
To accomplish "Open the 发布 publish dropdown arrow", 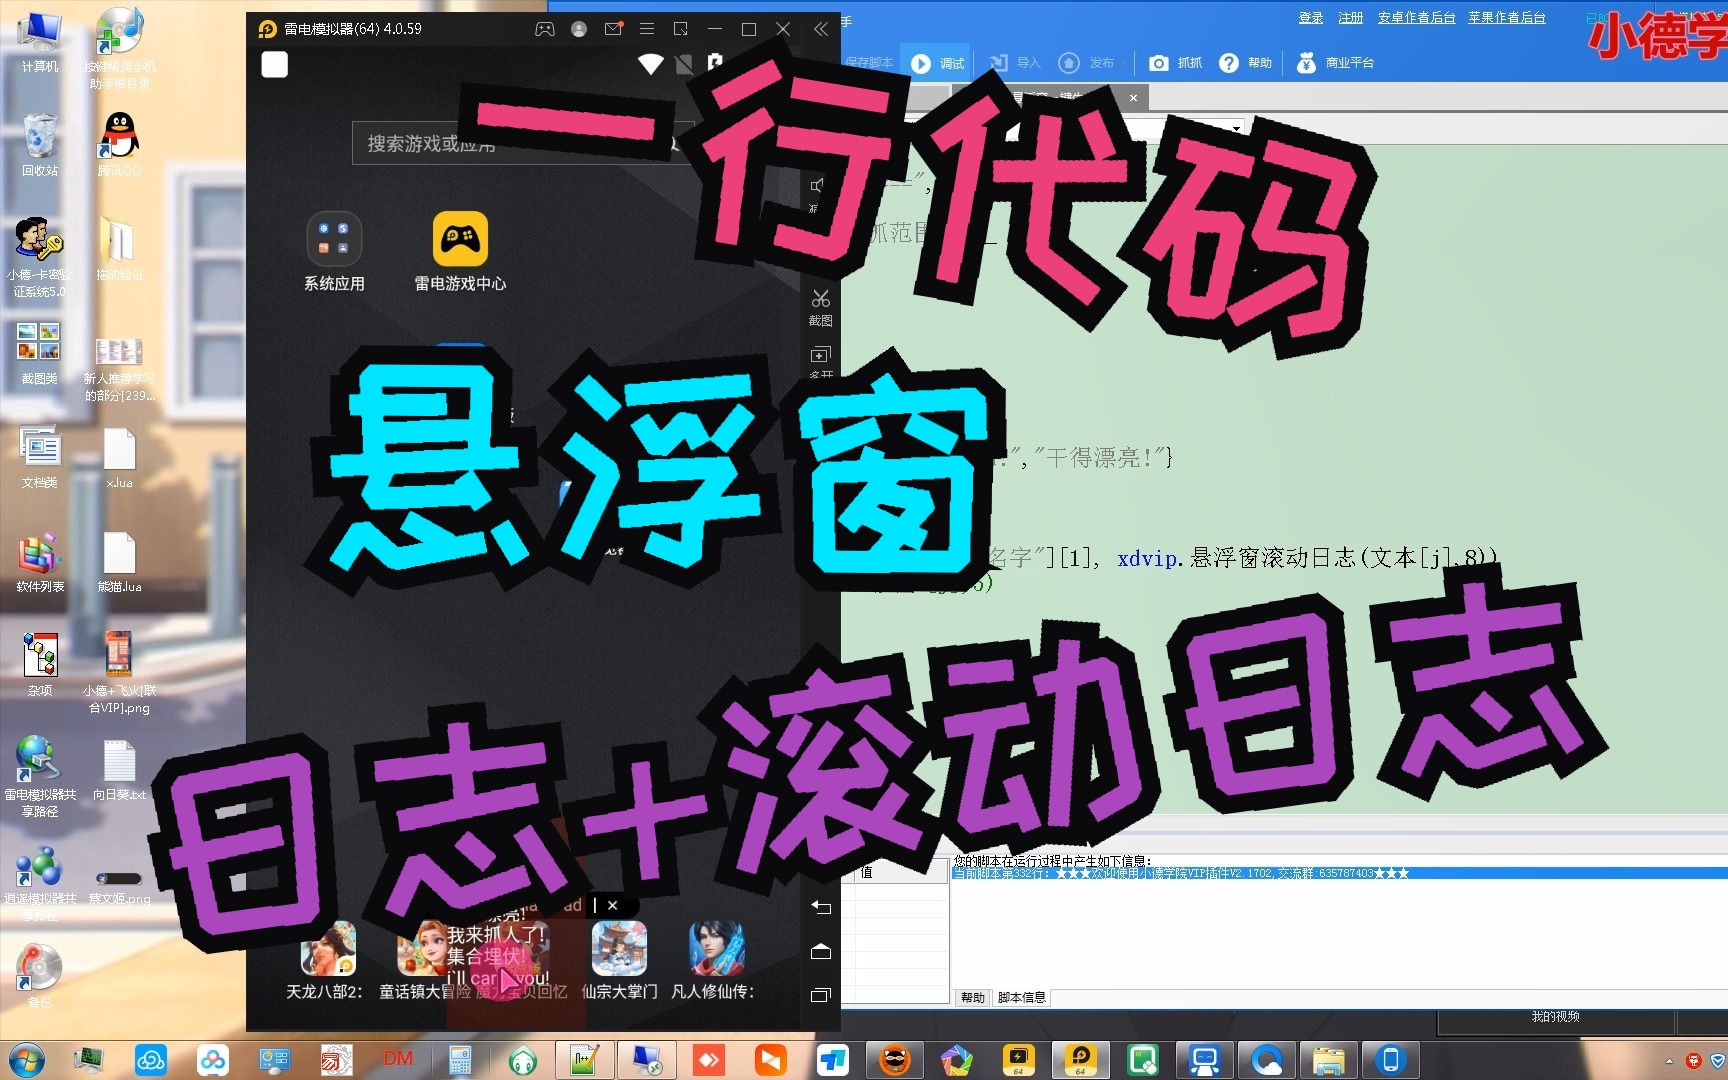I will pyautogui.click(x=1122, y=62).
